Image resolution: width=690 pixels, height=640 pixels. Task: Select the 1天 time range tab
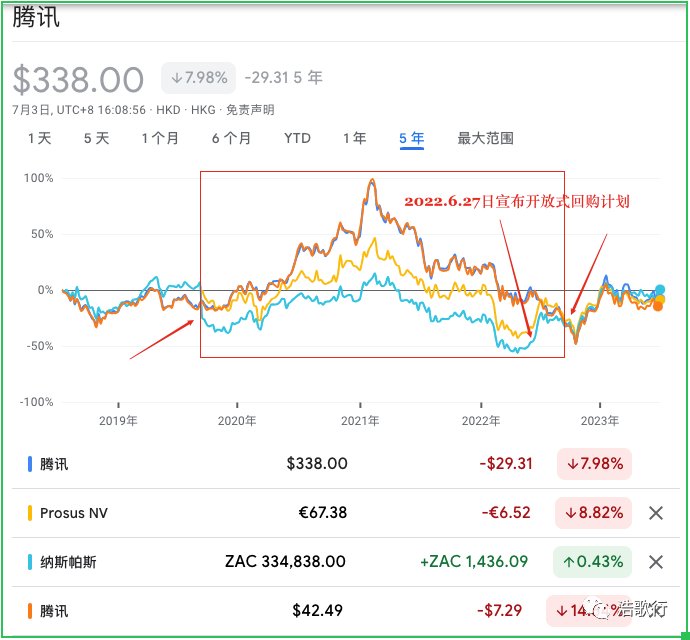coord(40,139)
